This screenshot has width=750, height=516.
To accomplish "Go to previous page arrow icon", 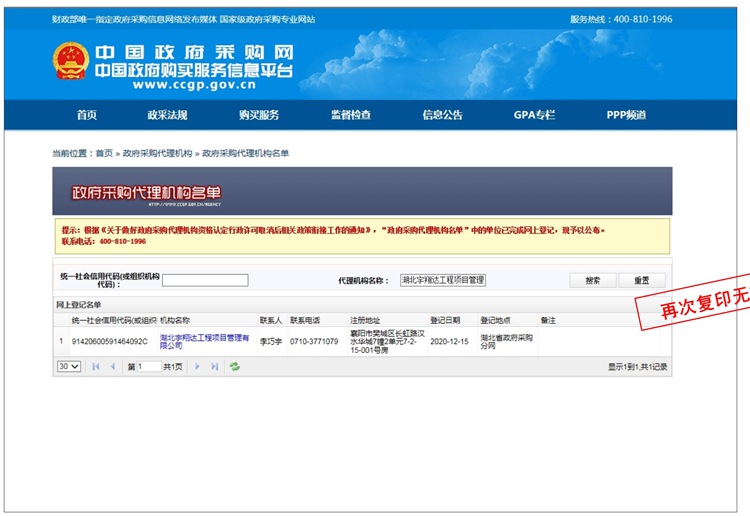I will pyautogui.click(x=113, y=366).
